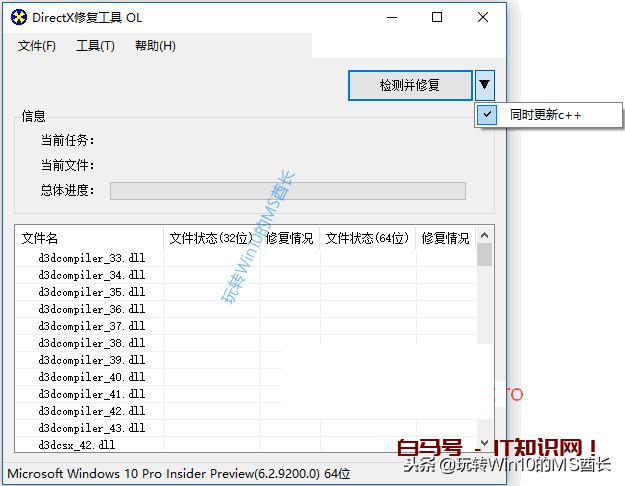Click the 文件状态(32位) column header

[212, 238]
